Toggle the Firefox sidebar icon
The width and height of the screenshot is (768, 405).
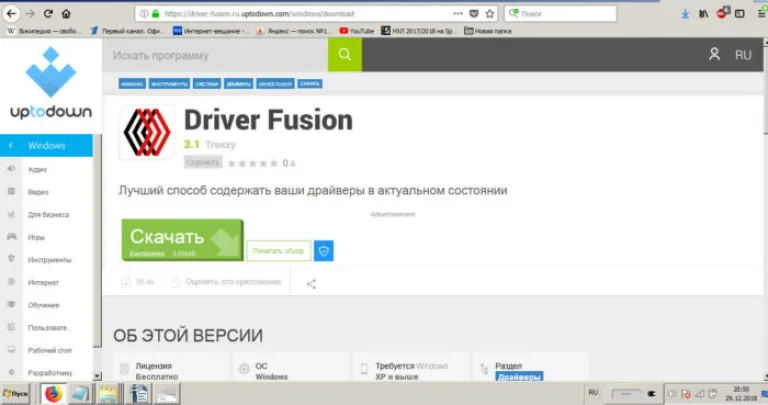(740, 14)
